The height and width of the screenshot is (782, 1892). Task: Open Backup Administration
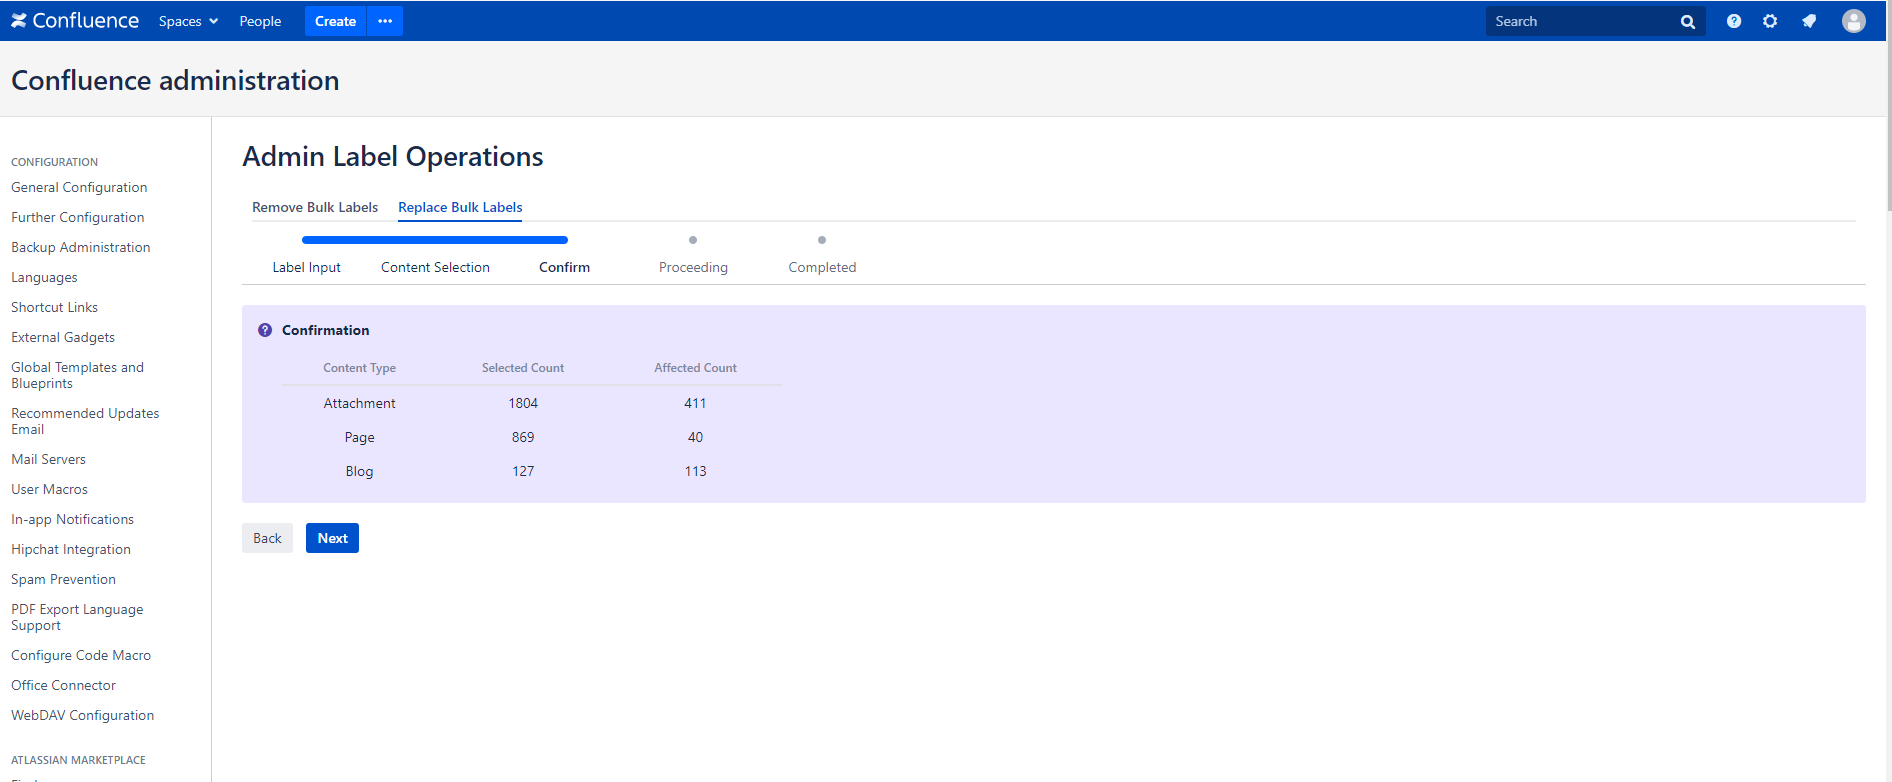click(81, 247)
